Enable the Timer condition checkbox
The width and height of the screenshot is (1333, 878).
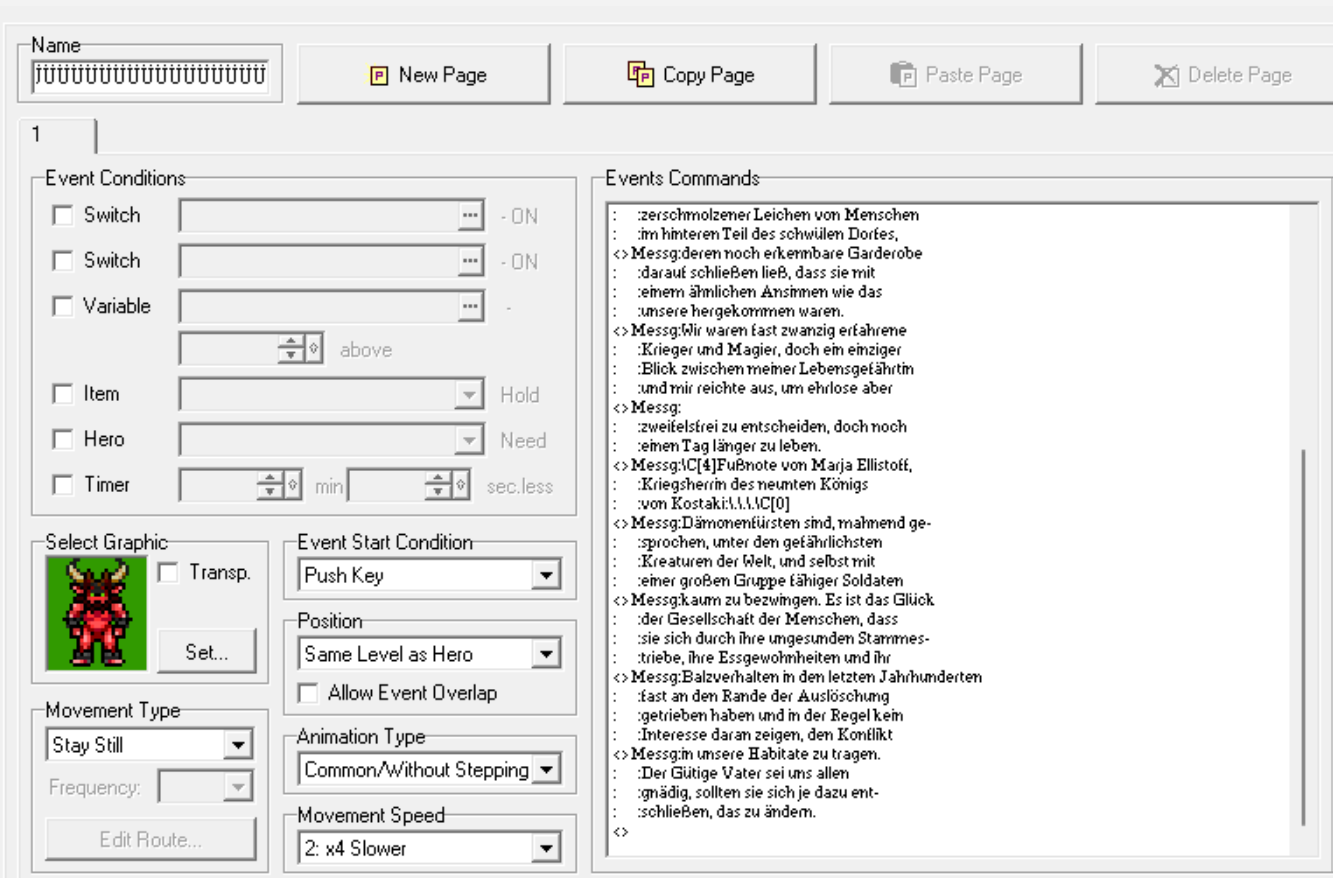(63, 485)
